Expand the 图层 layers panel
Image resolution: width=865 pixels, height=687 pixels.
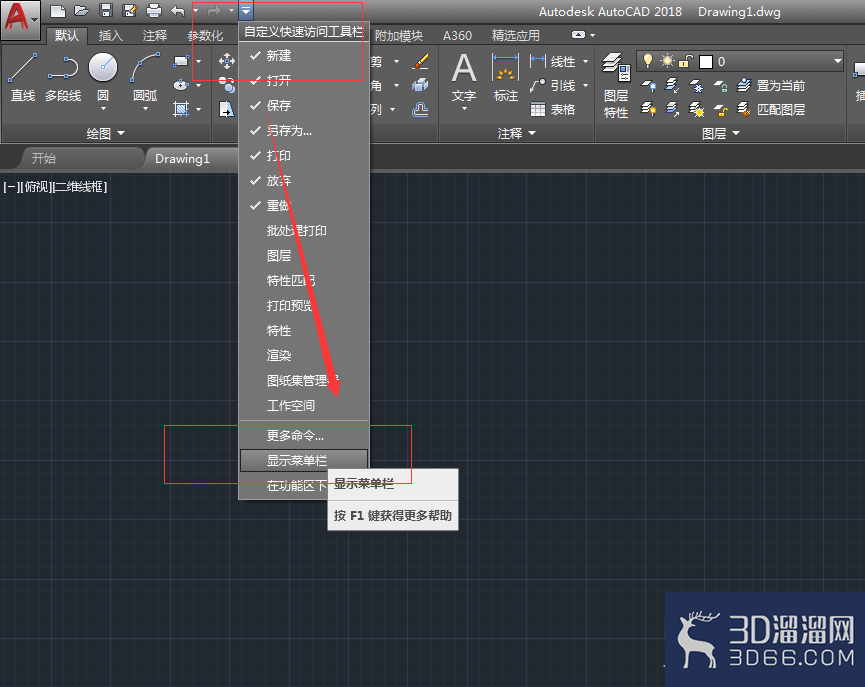coord(720,133)
